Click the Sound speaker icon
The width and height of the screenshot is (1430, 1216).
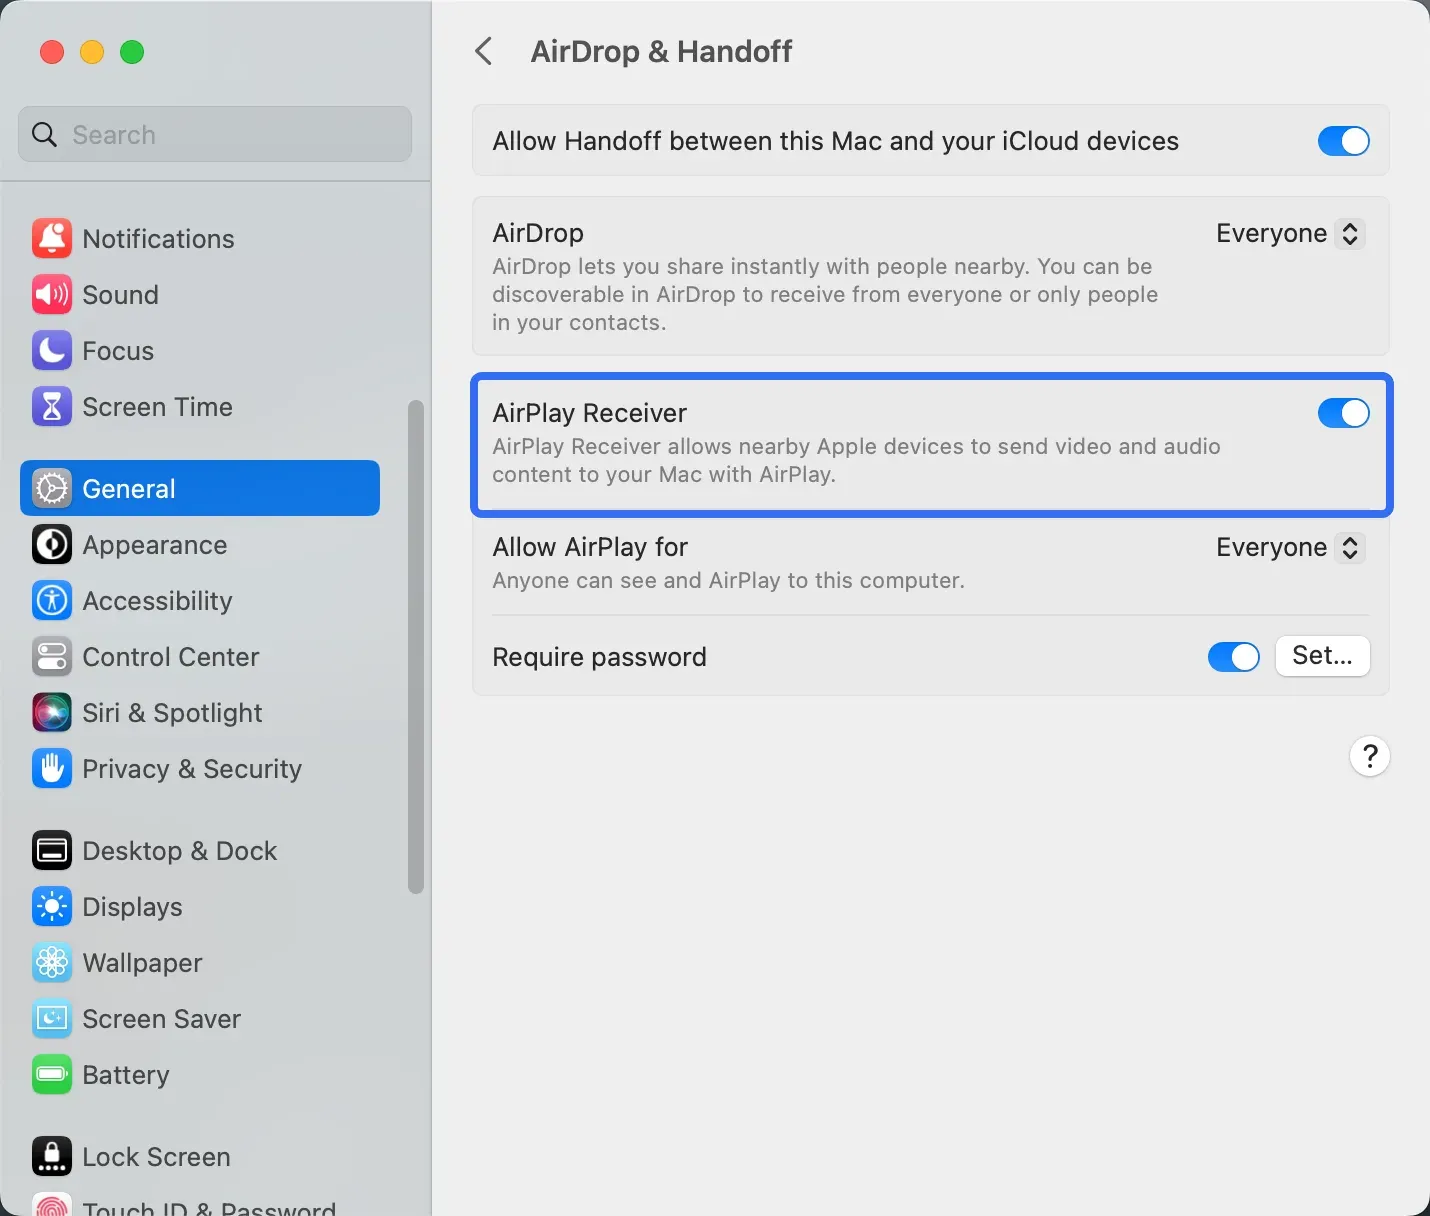click(52, 294)
